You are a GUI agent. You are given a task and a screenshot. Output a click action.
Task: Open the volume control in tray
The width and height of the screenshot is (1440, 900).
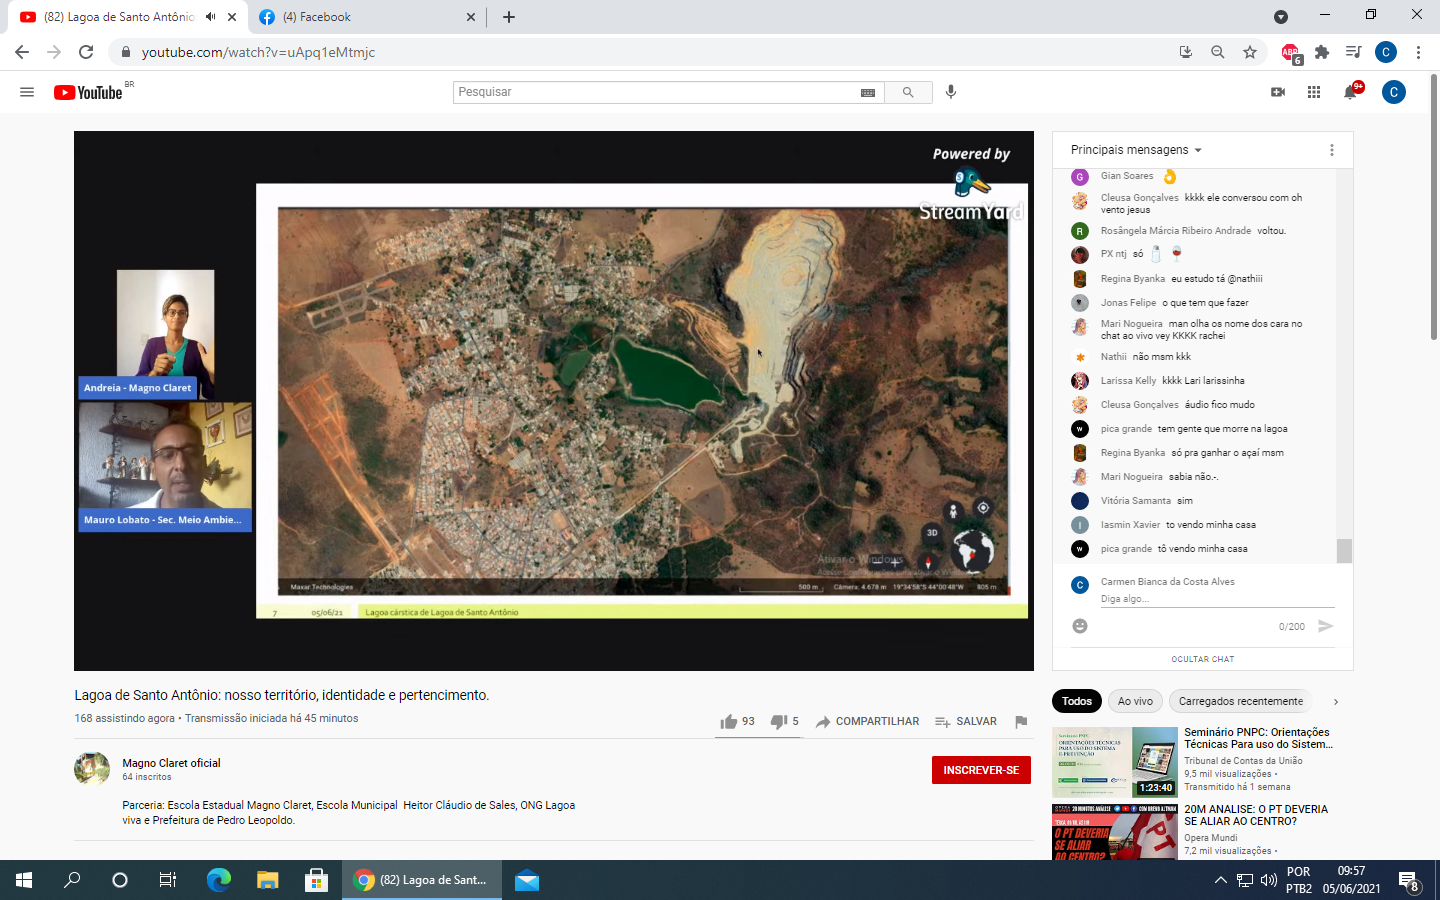click(1269, 880)
